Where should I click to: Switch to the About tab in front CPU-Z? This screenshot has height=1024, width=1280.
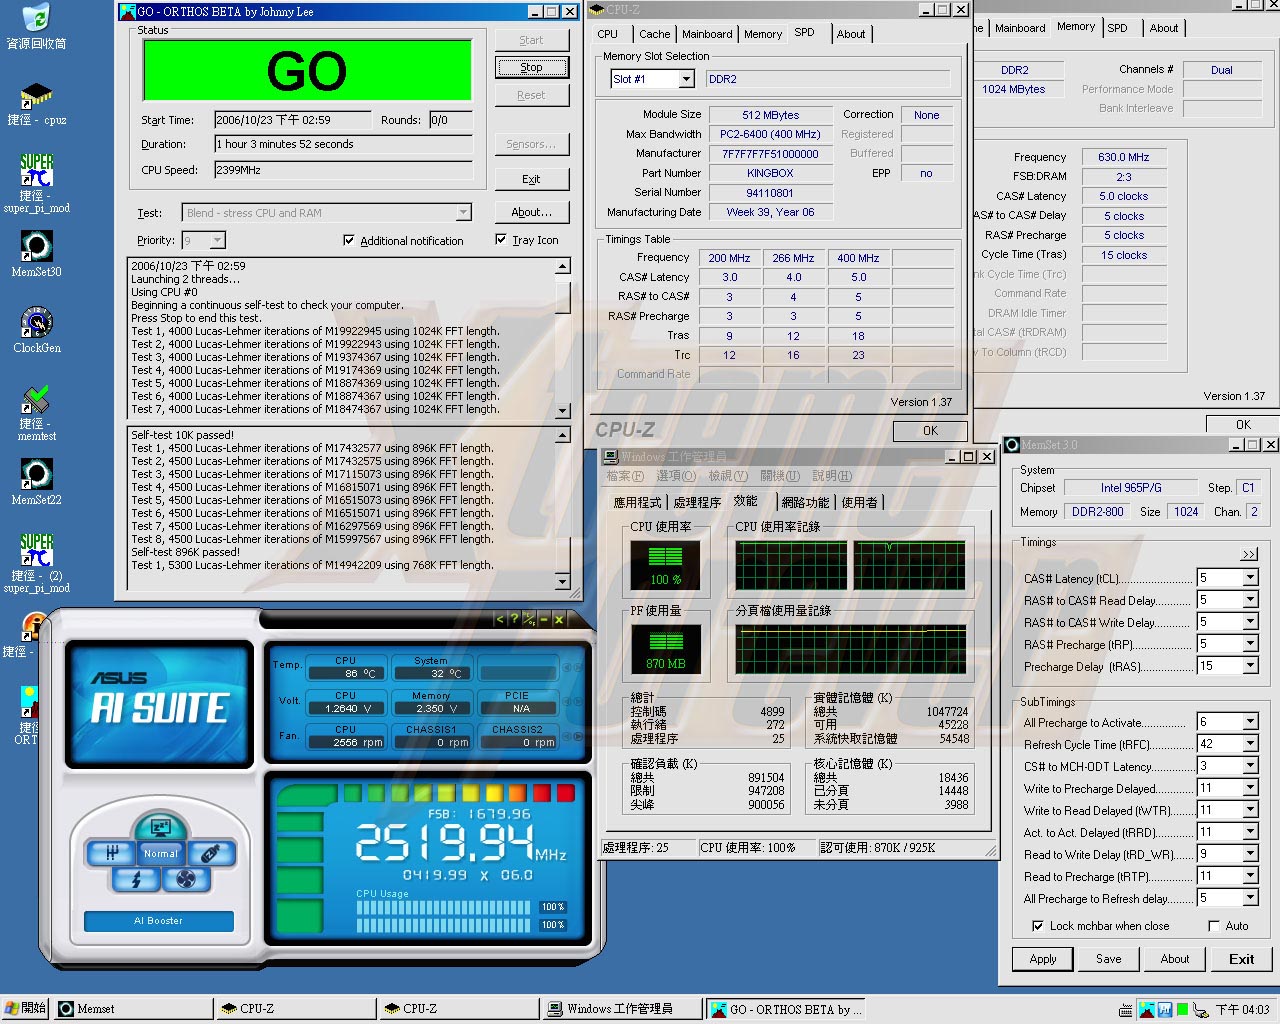point(851,34)
